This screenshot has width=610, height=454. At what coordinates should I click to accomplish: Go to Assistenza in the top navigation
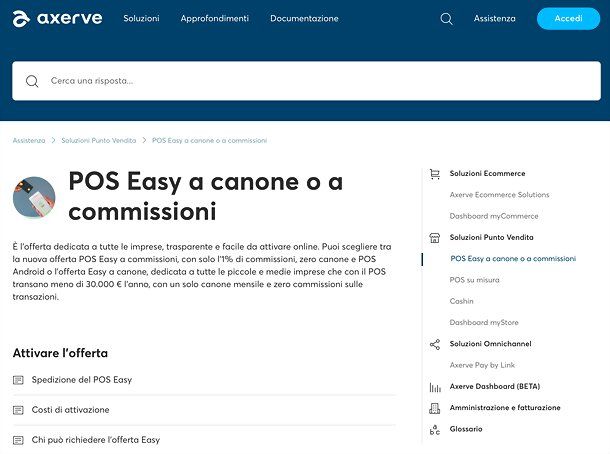pyautogui.click(x=494, y=18)
